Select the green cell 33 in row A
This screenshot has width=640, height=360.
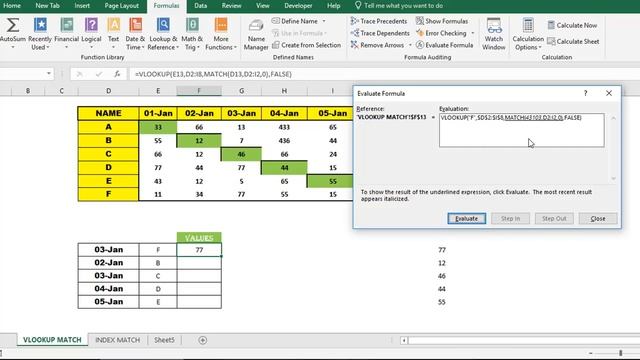[x=158, y=127]
